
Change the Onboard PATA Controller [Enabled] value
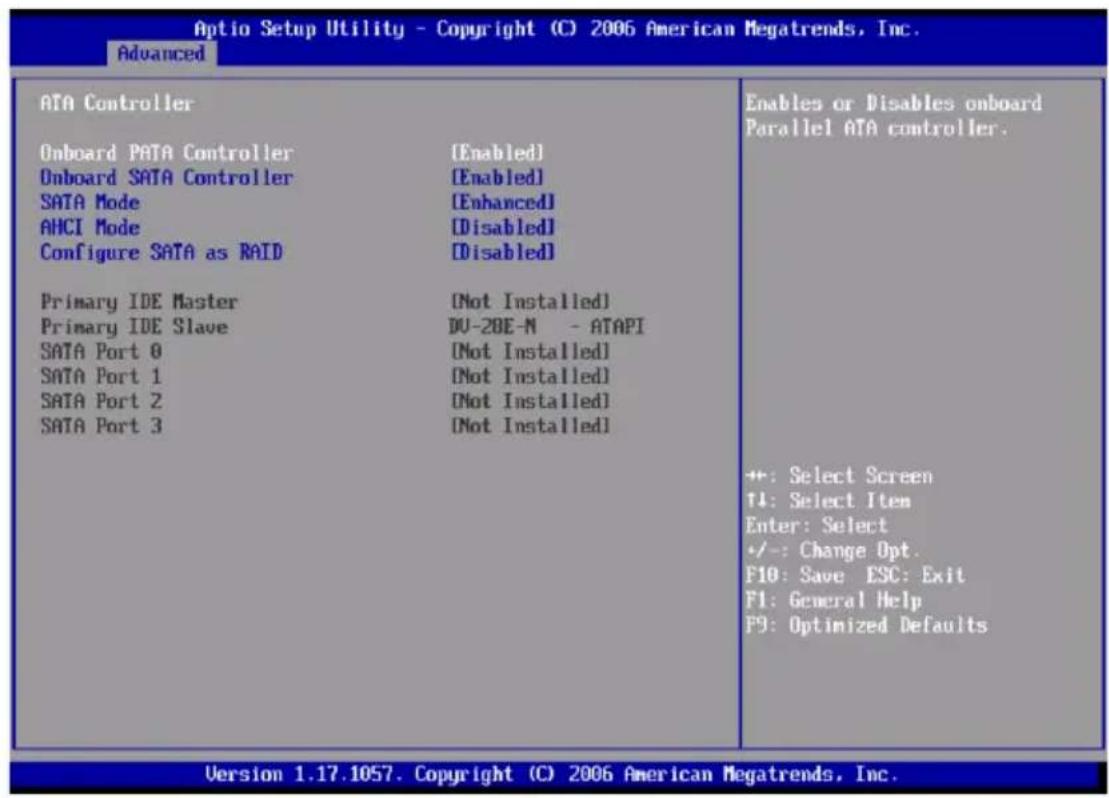498,153
